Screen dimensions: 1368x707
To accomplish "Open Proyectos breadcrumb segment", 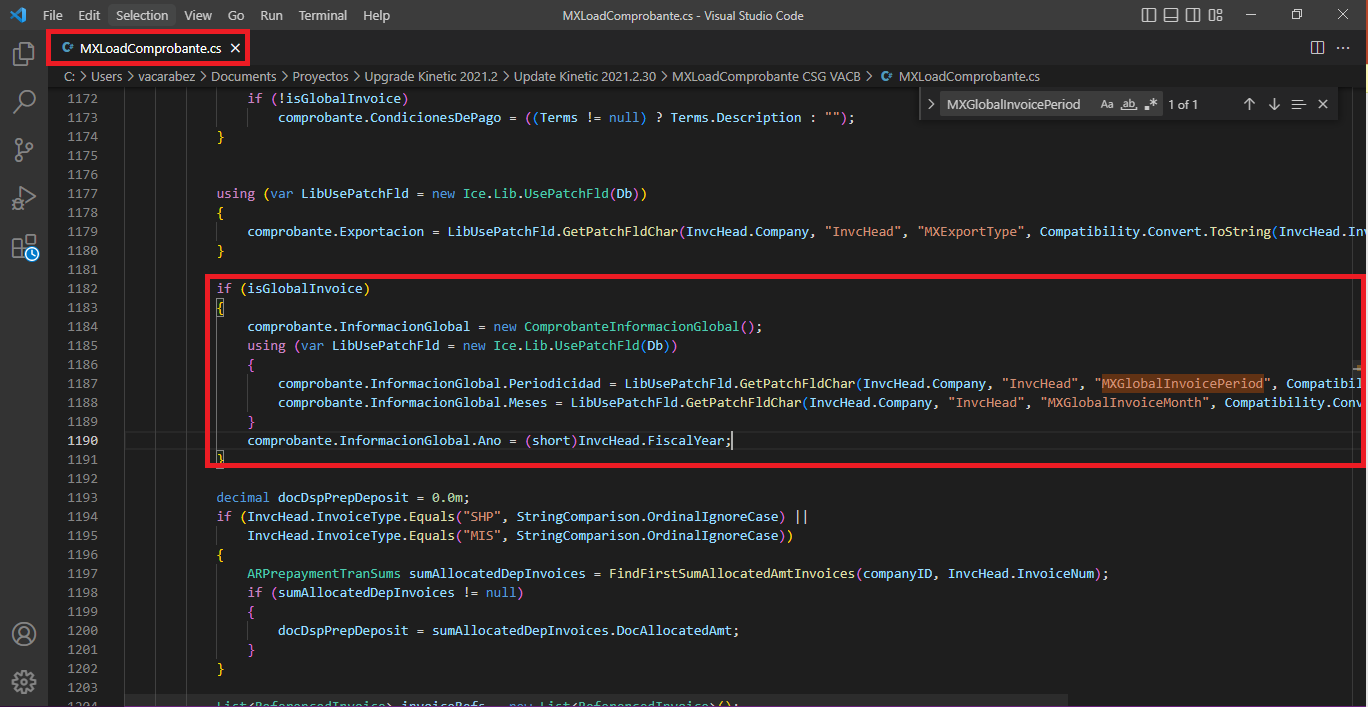I will [320, 76].
